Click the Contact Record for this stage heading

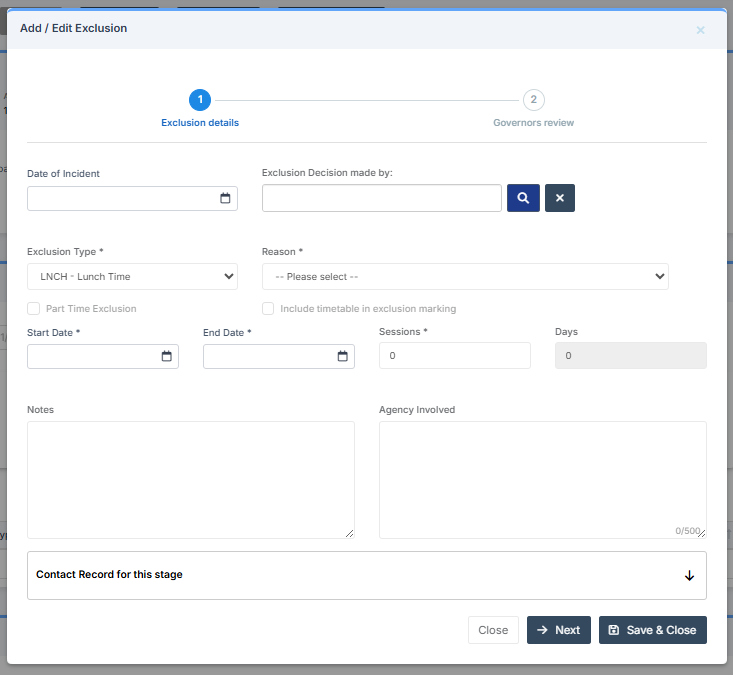109,574
